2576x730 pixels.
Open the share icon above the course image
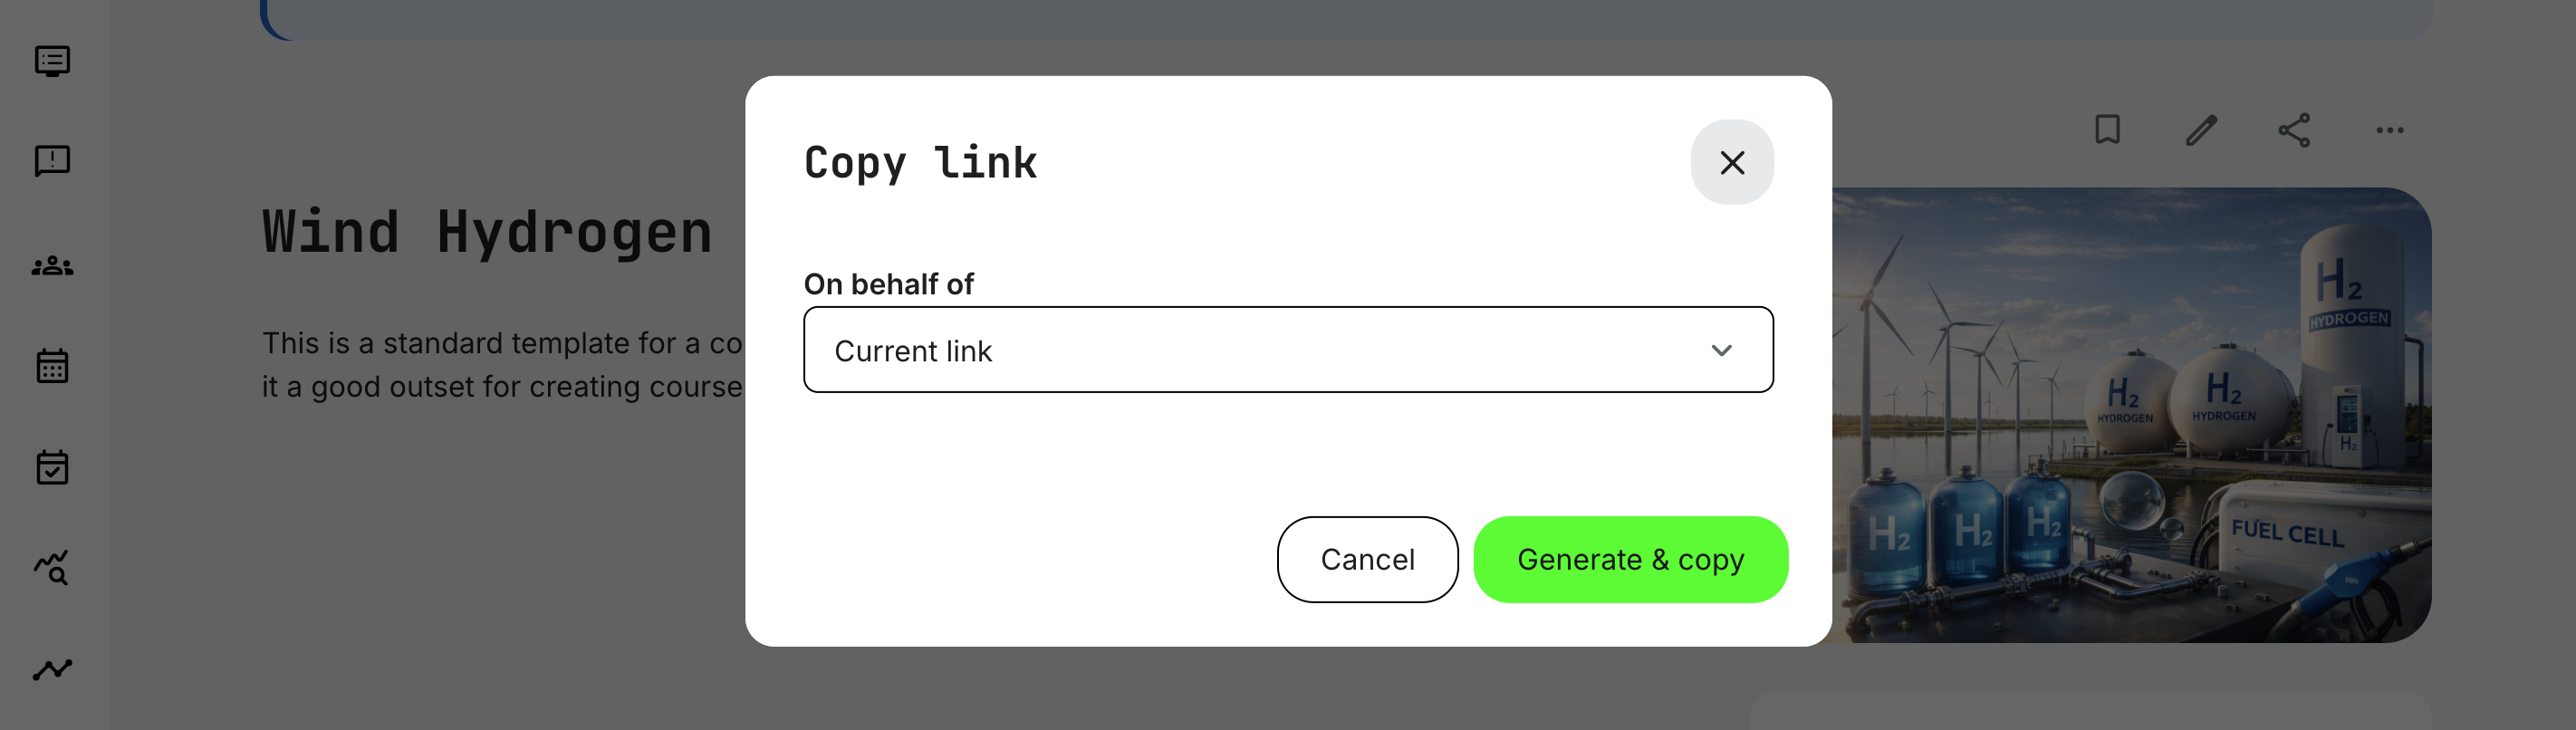tap(2295, 129)
